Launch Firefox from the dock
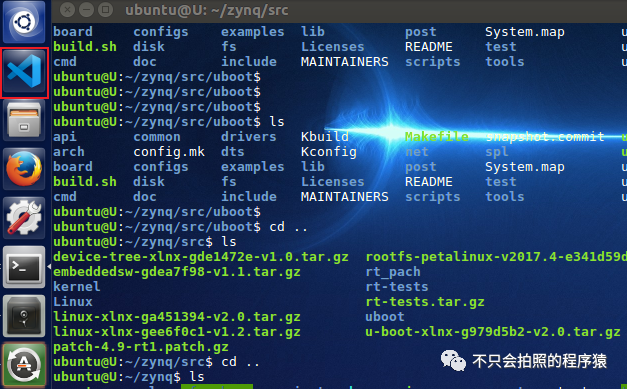This screenshot has width=627, height=389. tap(24, 169)
